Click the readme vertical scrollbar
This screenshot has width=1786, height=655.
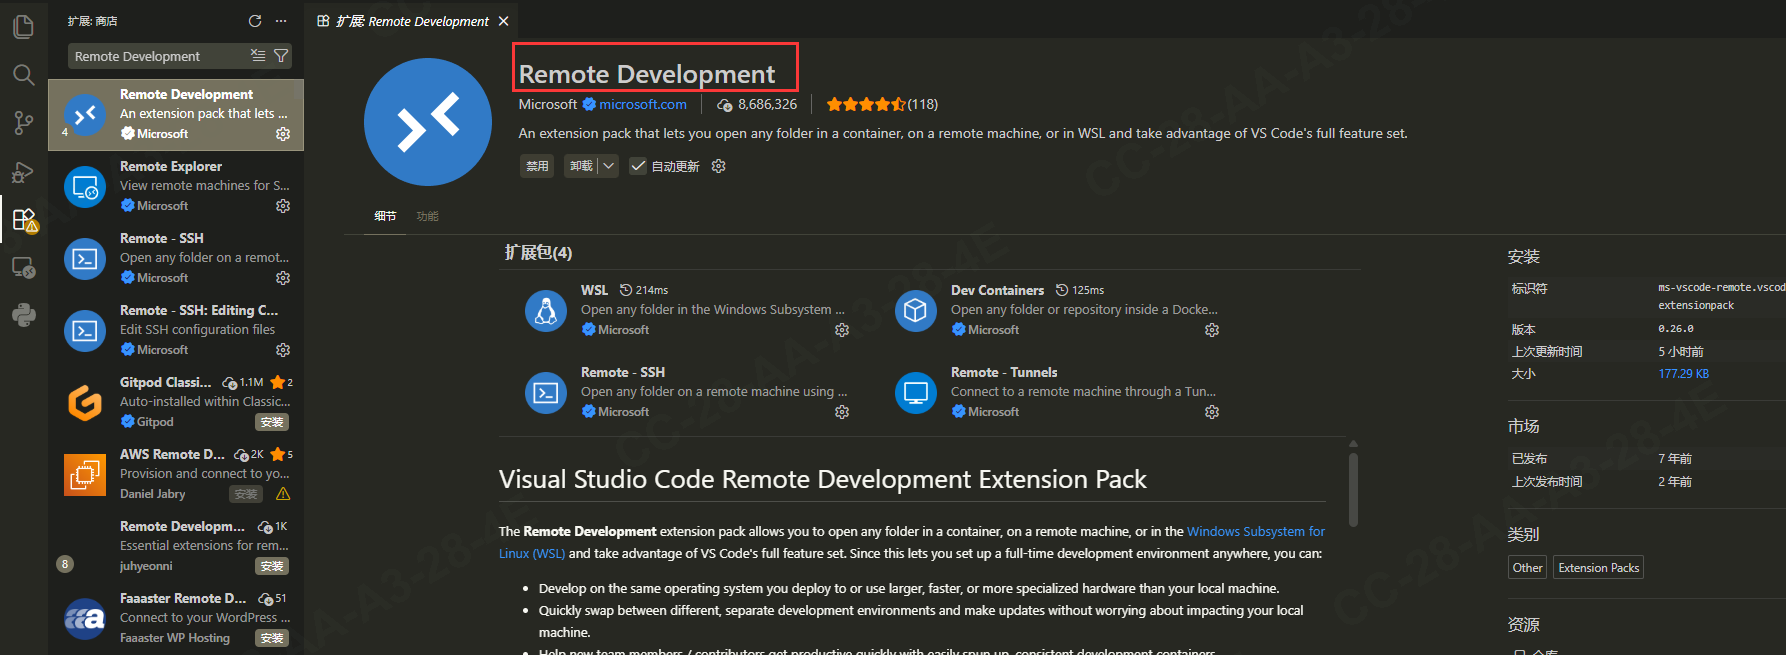point(1353,488)
